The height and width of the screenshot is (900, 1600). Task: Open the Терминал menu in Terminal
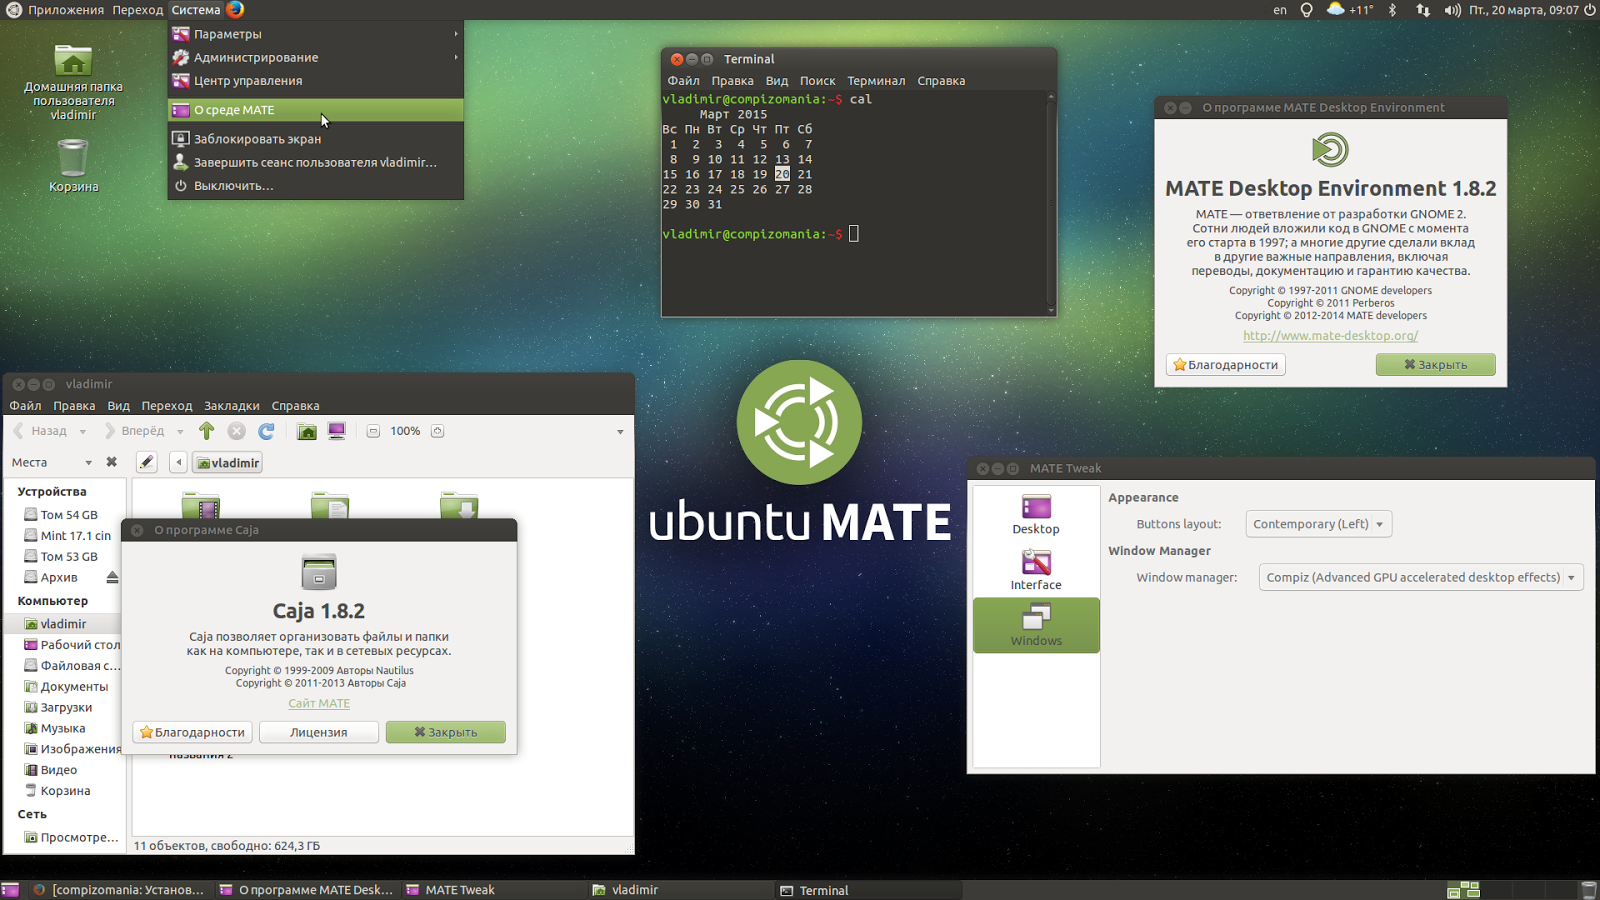pos(876,81)
